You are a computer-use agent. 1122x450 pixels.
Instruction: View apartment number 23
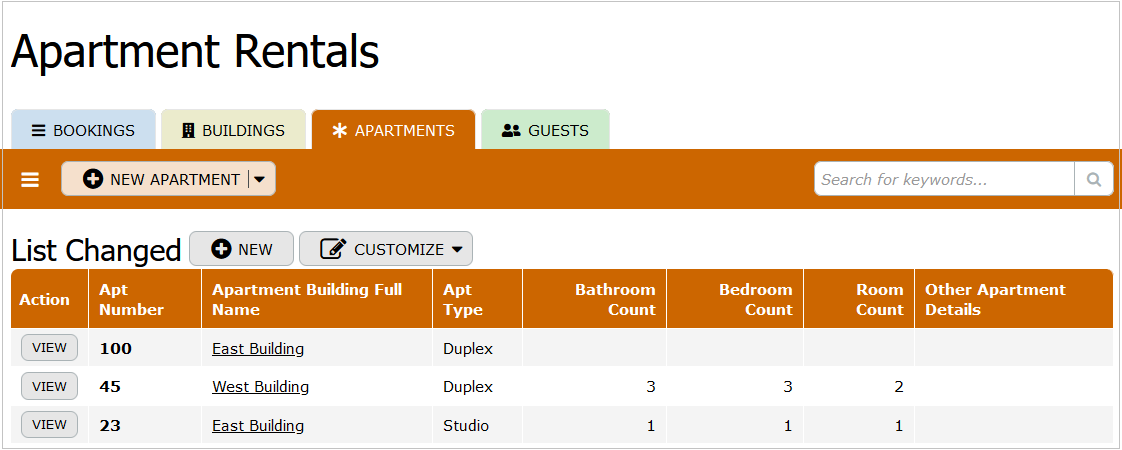[x=49, y=424]
